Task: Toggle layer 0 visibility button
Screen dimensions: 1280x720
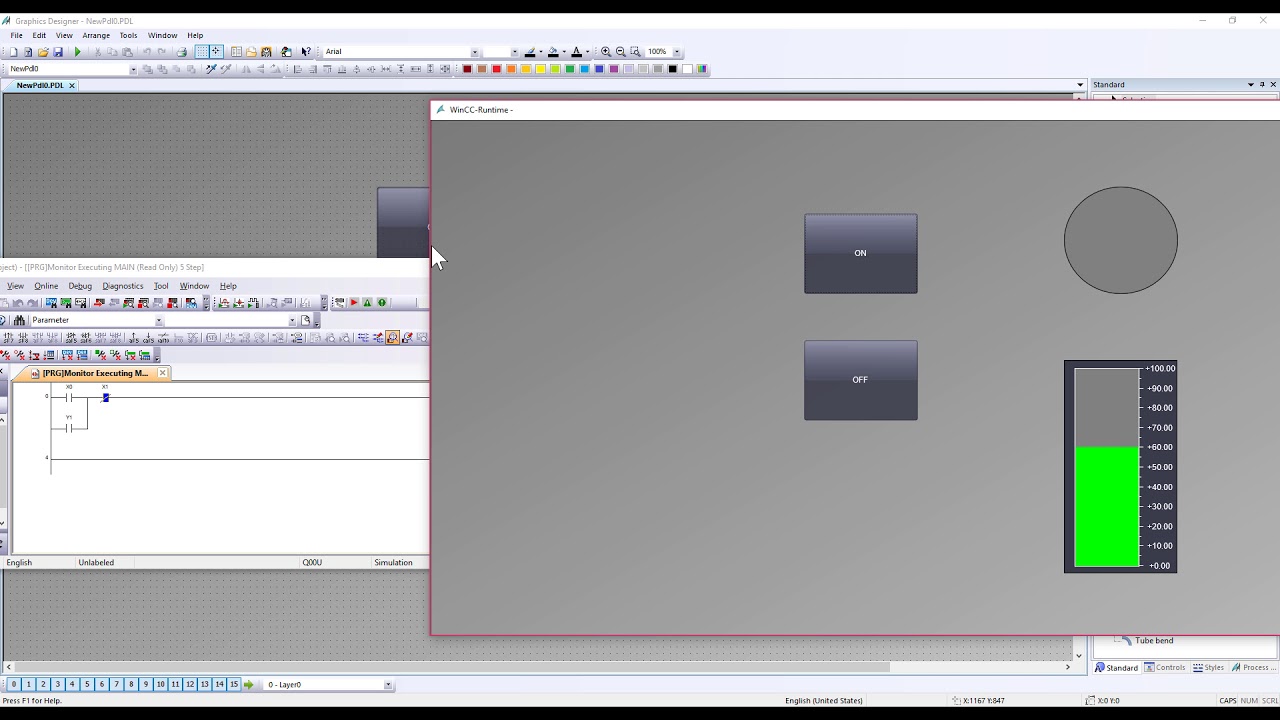Action: (13, 684)
